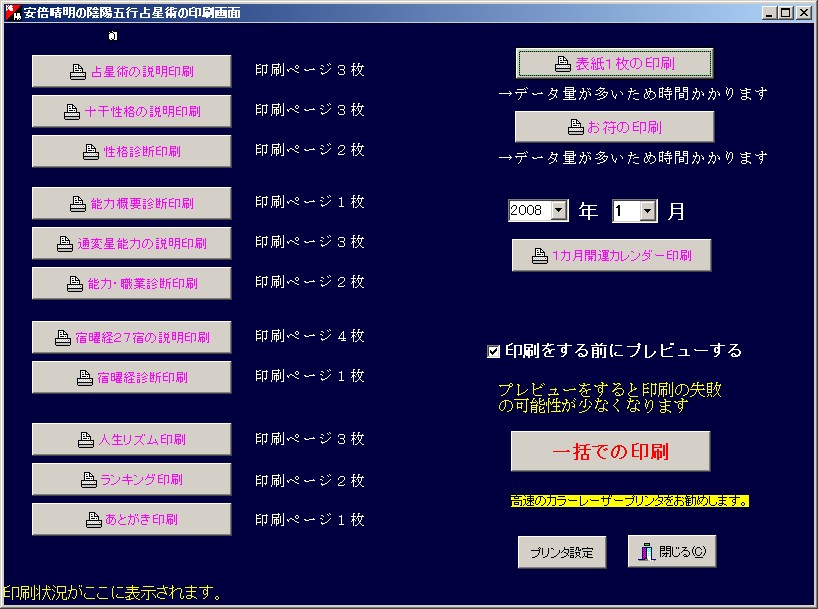Click 印刷ページ3枚 beside 通変星能力の説明印刷
Screen dimensions: 818x609
pos(309,242)
